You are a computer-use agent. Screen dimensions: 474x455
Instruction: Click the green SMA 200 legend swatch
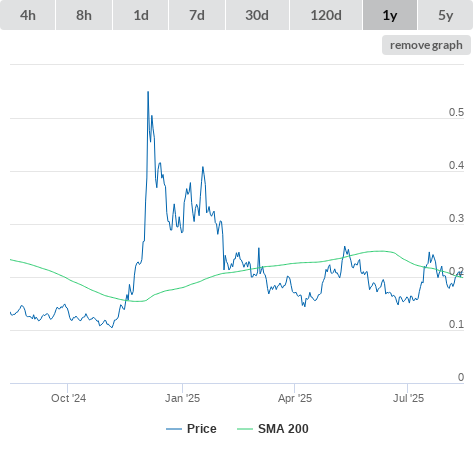coord(245,429)
